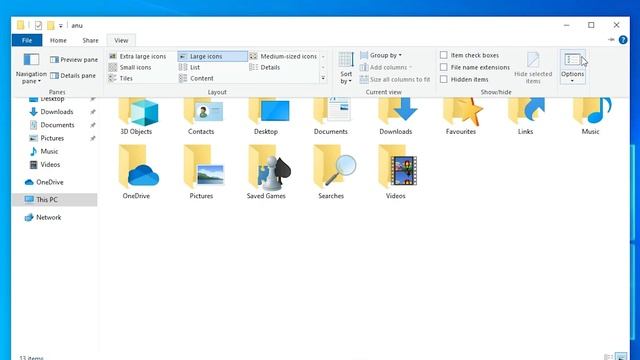Switch layout to List view
The height and width of the screenshot is (360, 640).
pyautogui.click(x=190, y=67)
